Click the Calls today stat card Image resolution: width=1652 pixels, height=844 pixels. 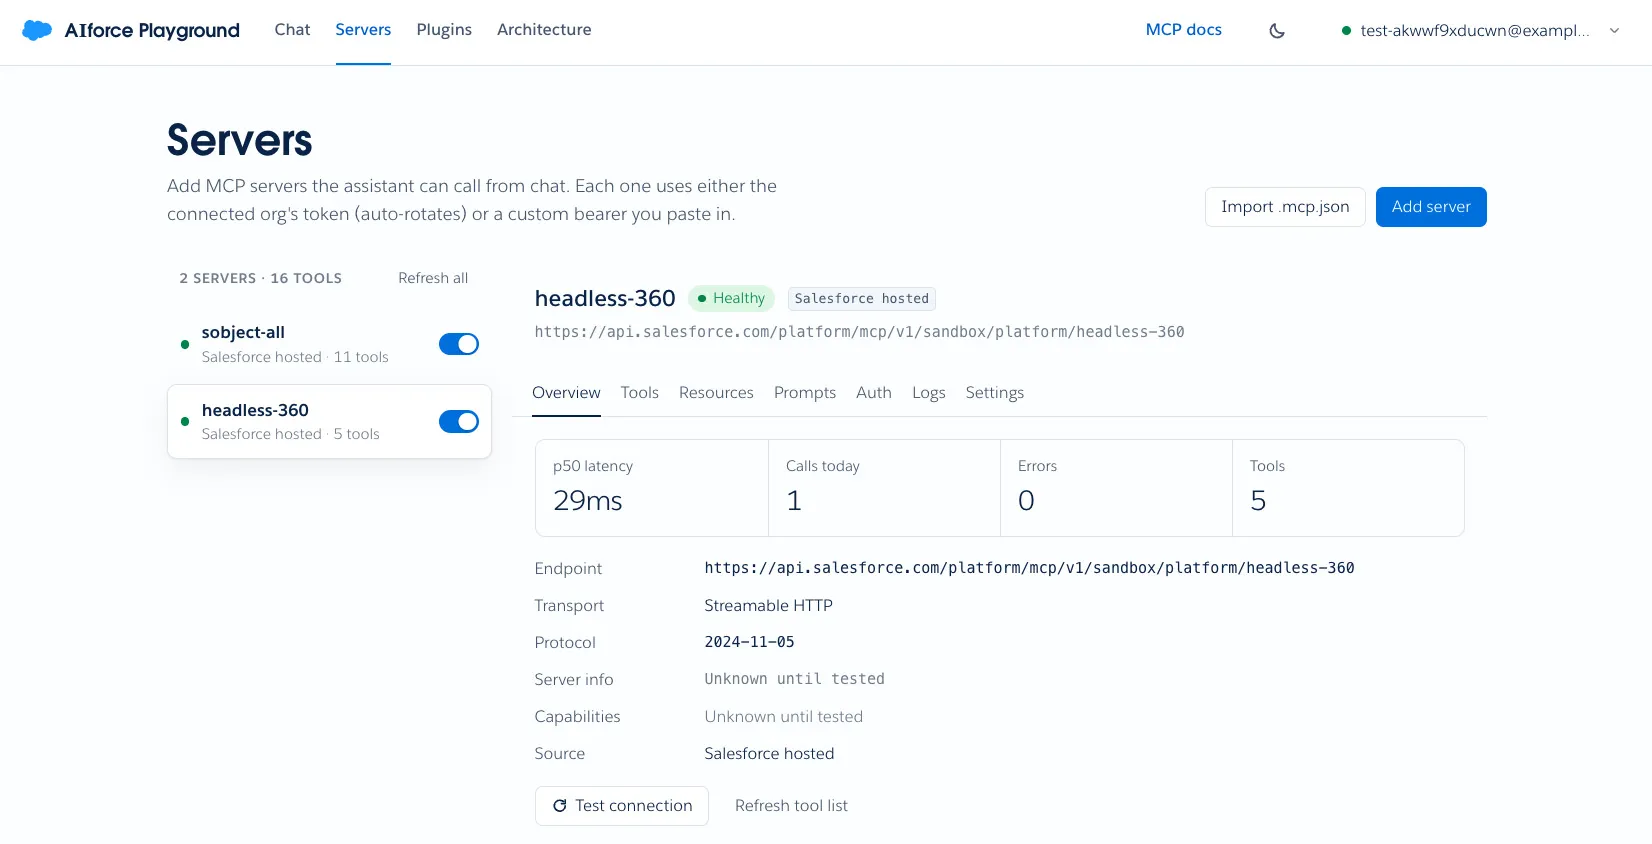(x=884, y=488)
